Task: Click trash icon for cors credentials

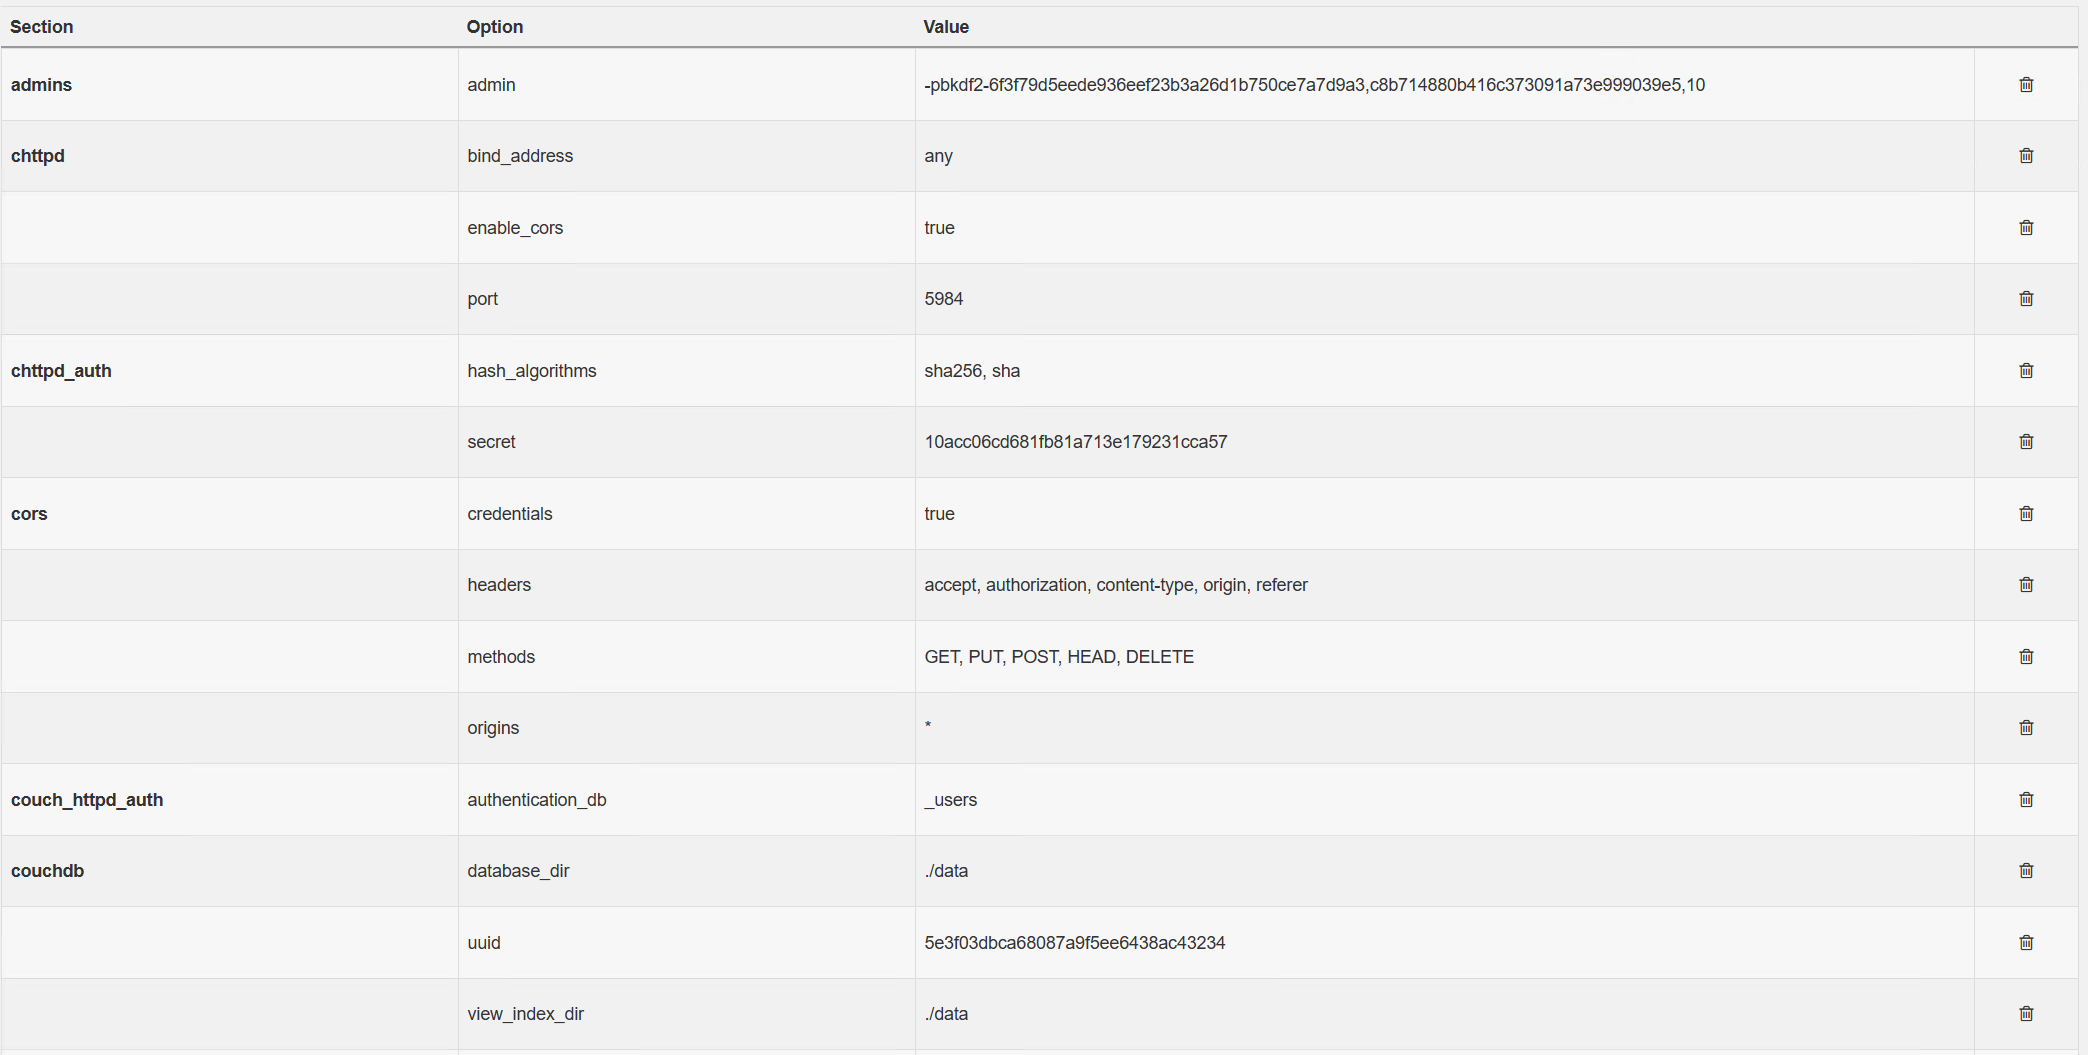Action: (x=2026, y=514)
